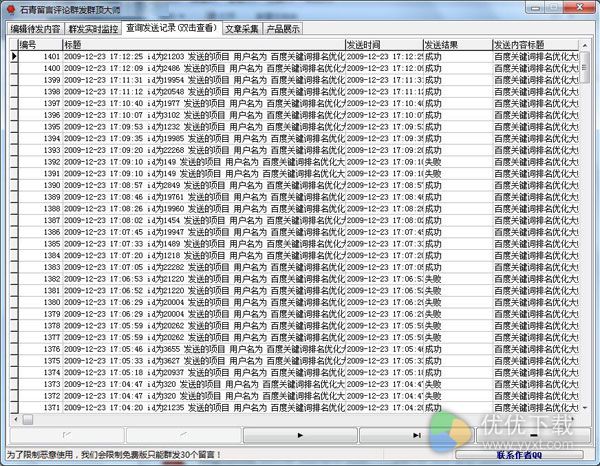Click the previous record navigator button

[x=184, y=435]
